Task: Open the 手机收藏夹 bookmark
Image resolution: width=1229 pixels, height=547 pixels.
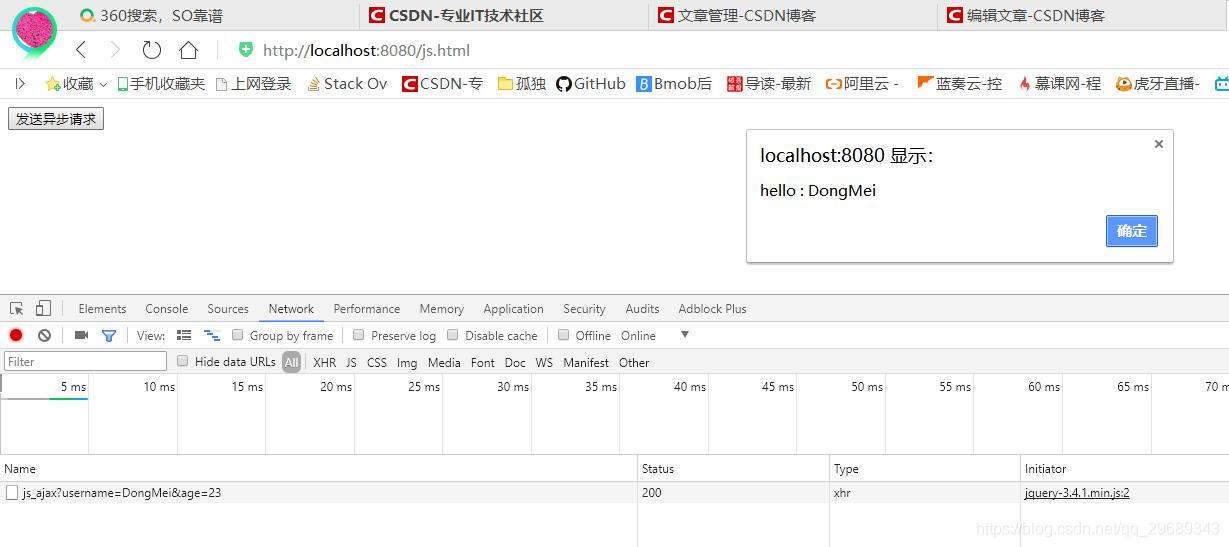Action: click(x=161, y=84)
